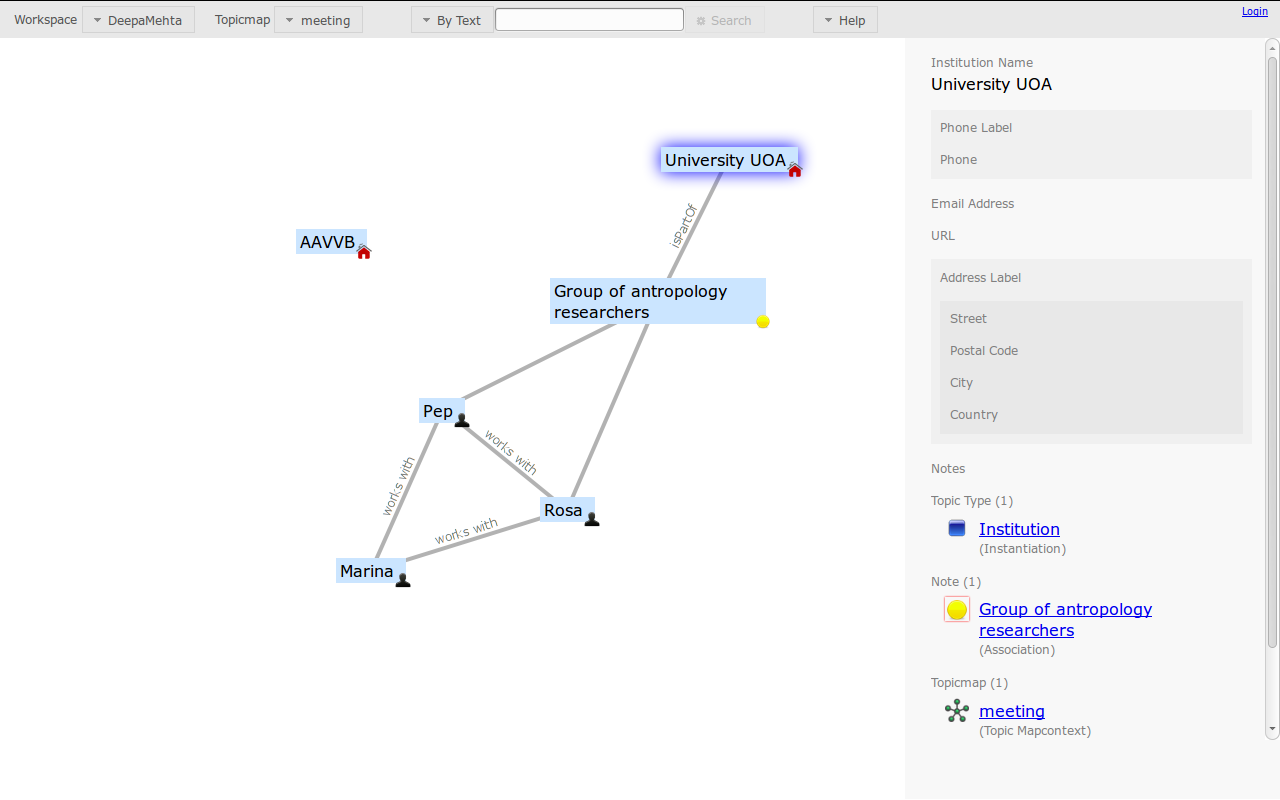Click the Country field name
The height and width of the screenshot is (800, 1280).
coord(974,415)
